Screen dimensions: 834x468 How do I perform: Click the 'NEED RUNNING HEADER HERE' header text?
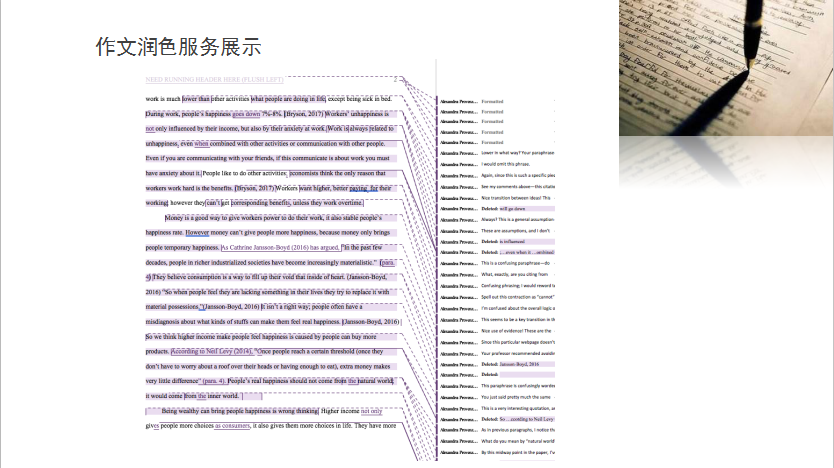click(x=215, y=79)
